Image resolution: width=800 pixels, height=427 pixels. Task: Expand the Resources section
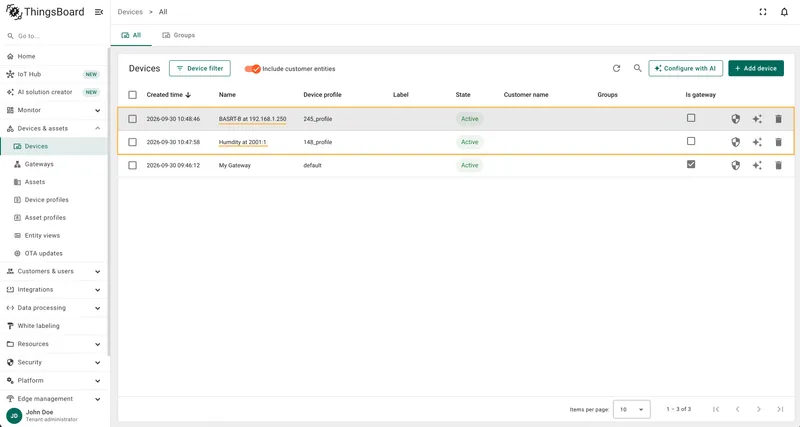click(54, 344)
